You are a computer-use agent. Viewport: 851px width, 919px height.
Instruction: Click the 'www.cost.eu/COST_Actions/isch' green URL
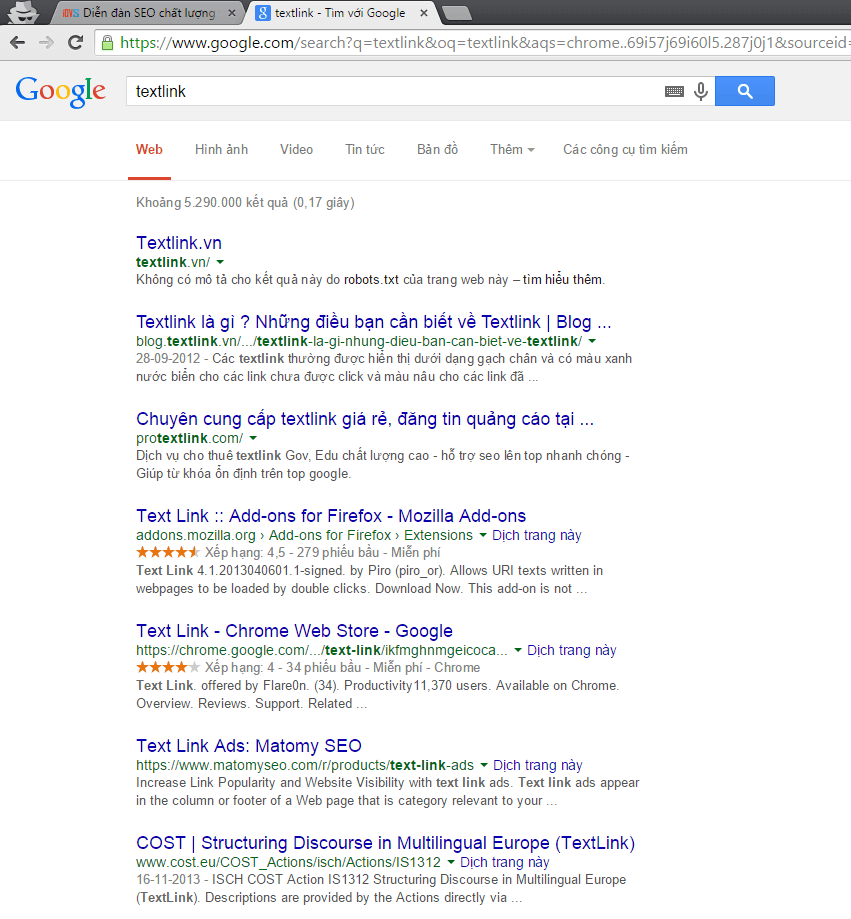tap(288, 862)
